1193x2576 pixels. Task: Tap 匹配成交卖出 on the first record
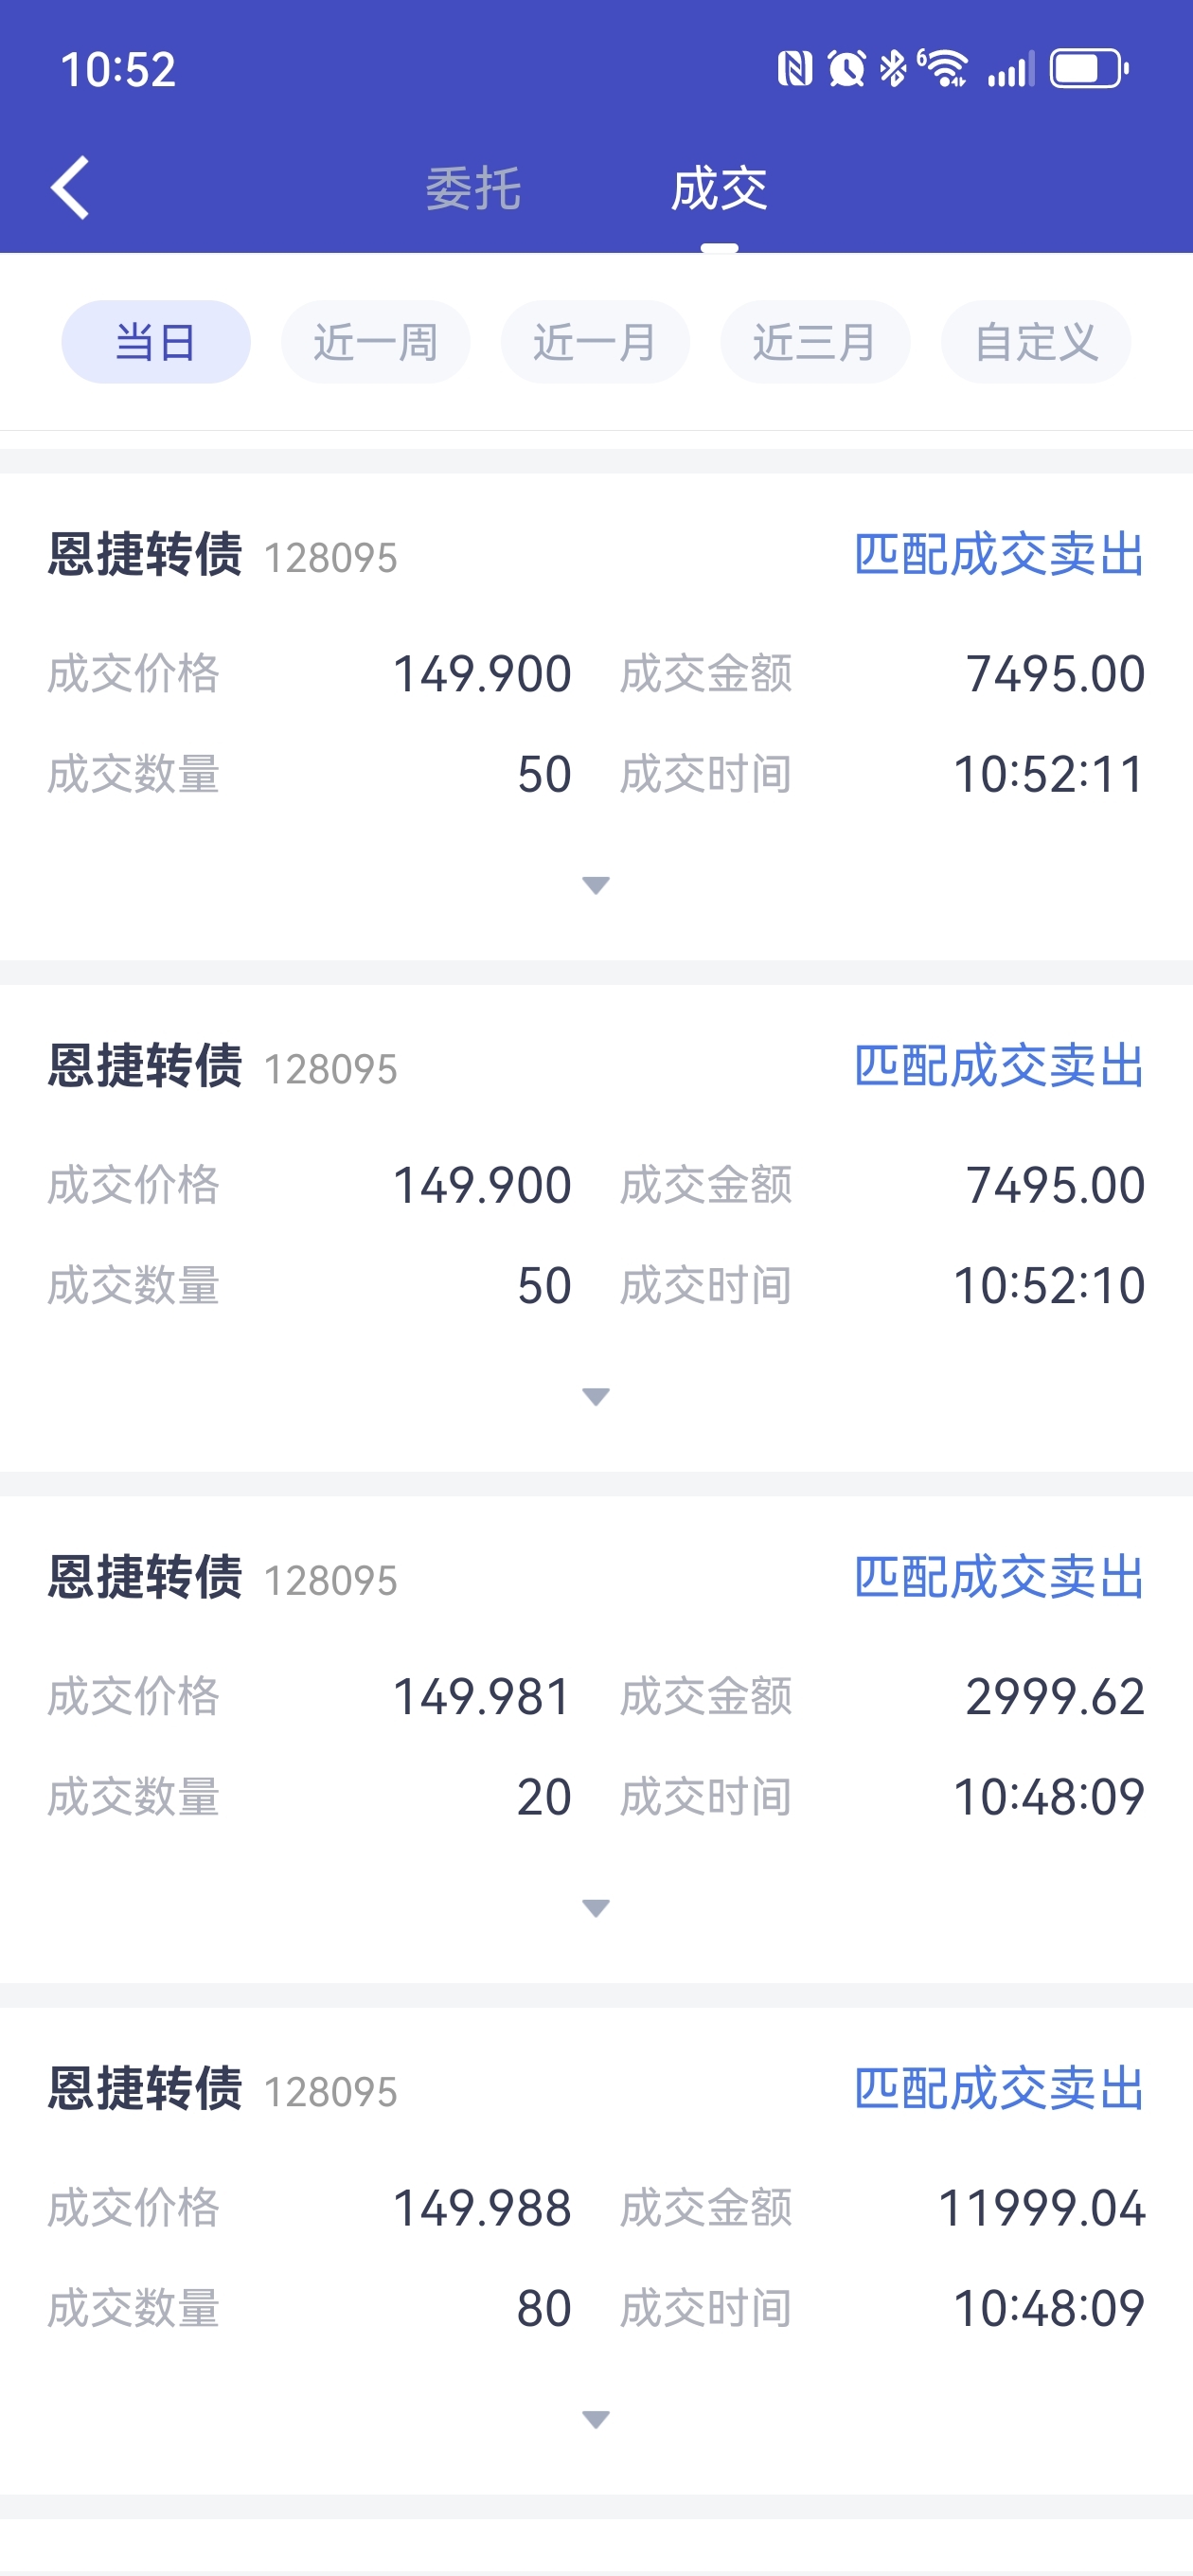coord(999,554)
